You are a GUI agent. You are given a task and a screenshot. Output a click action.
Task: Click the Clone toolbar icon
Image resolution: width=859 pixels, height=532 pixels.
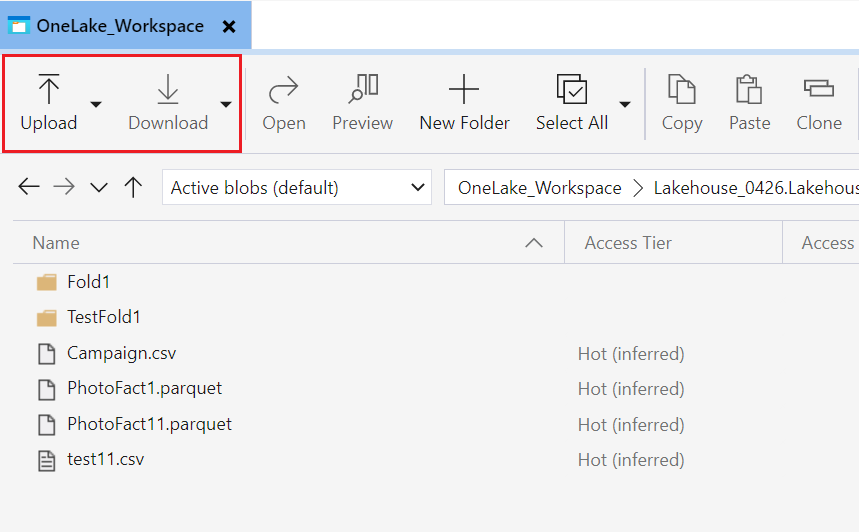(819, 91)
